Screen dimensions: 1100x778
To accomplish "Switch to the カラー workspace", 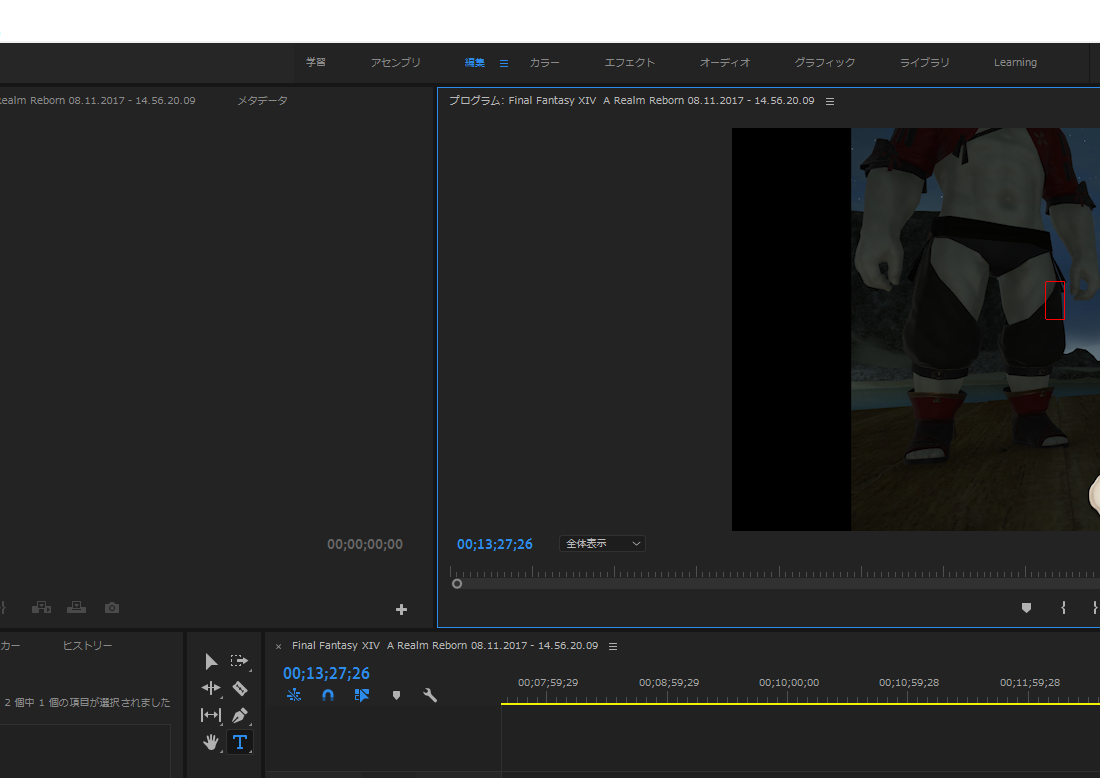I will pyautogui.click(x=545, y=62).
